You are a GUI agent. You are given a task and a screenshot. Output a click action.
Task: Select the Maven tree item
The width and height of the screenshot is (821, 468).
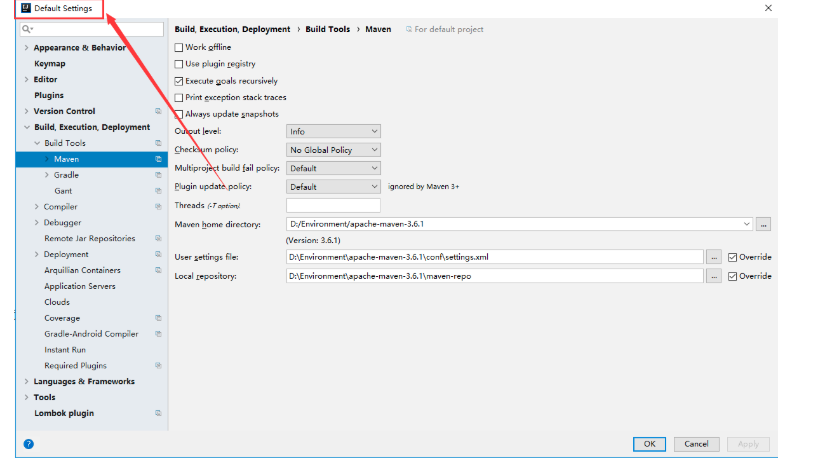click(92, 159)
